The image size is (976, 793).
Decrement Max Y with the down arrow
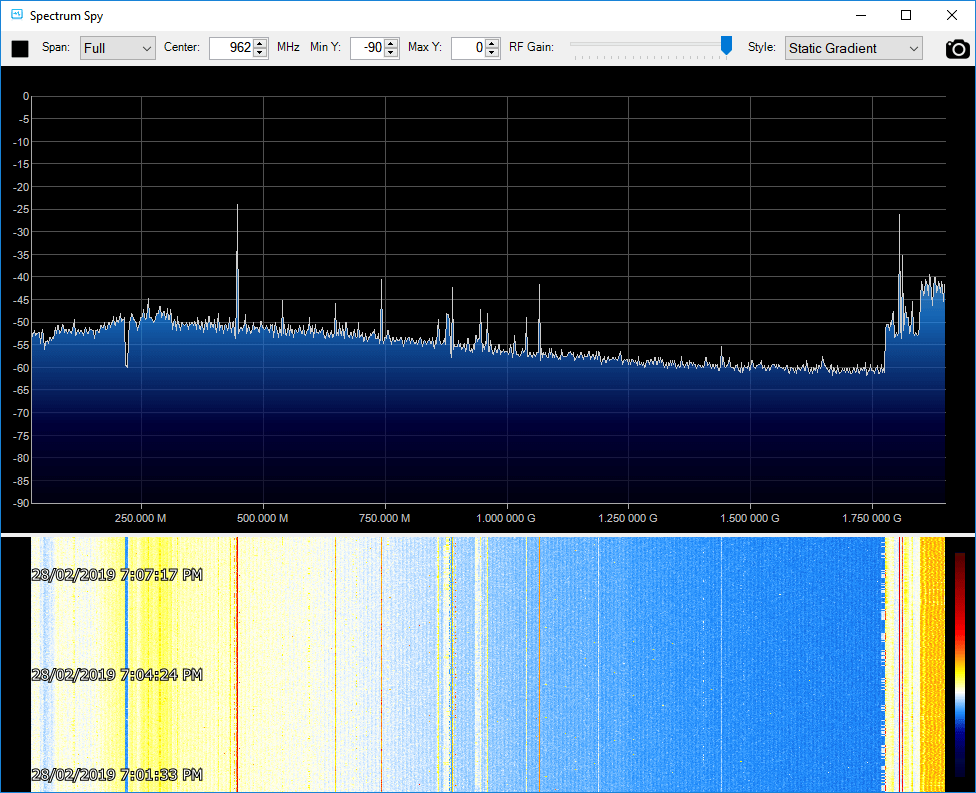[492, 53]
